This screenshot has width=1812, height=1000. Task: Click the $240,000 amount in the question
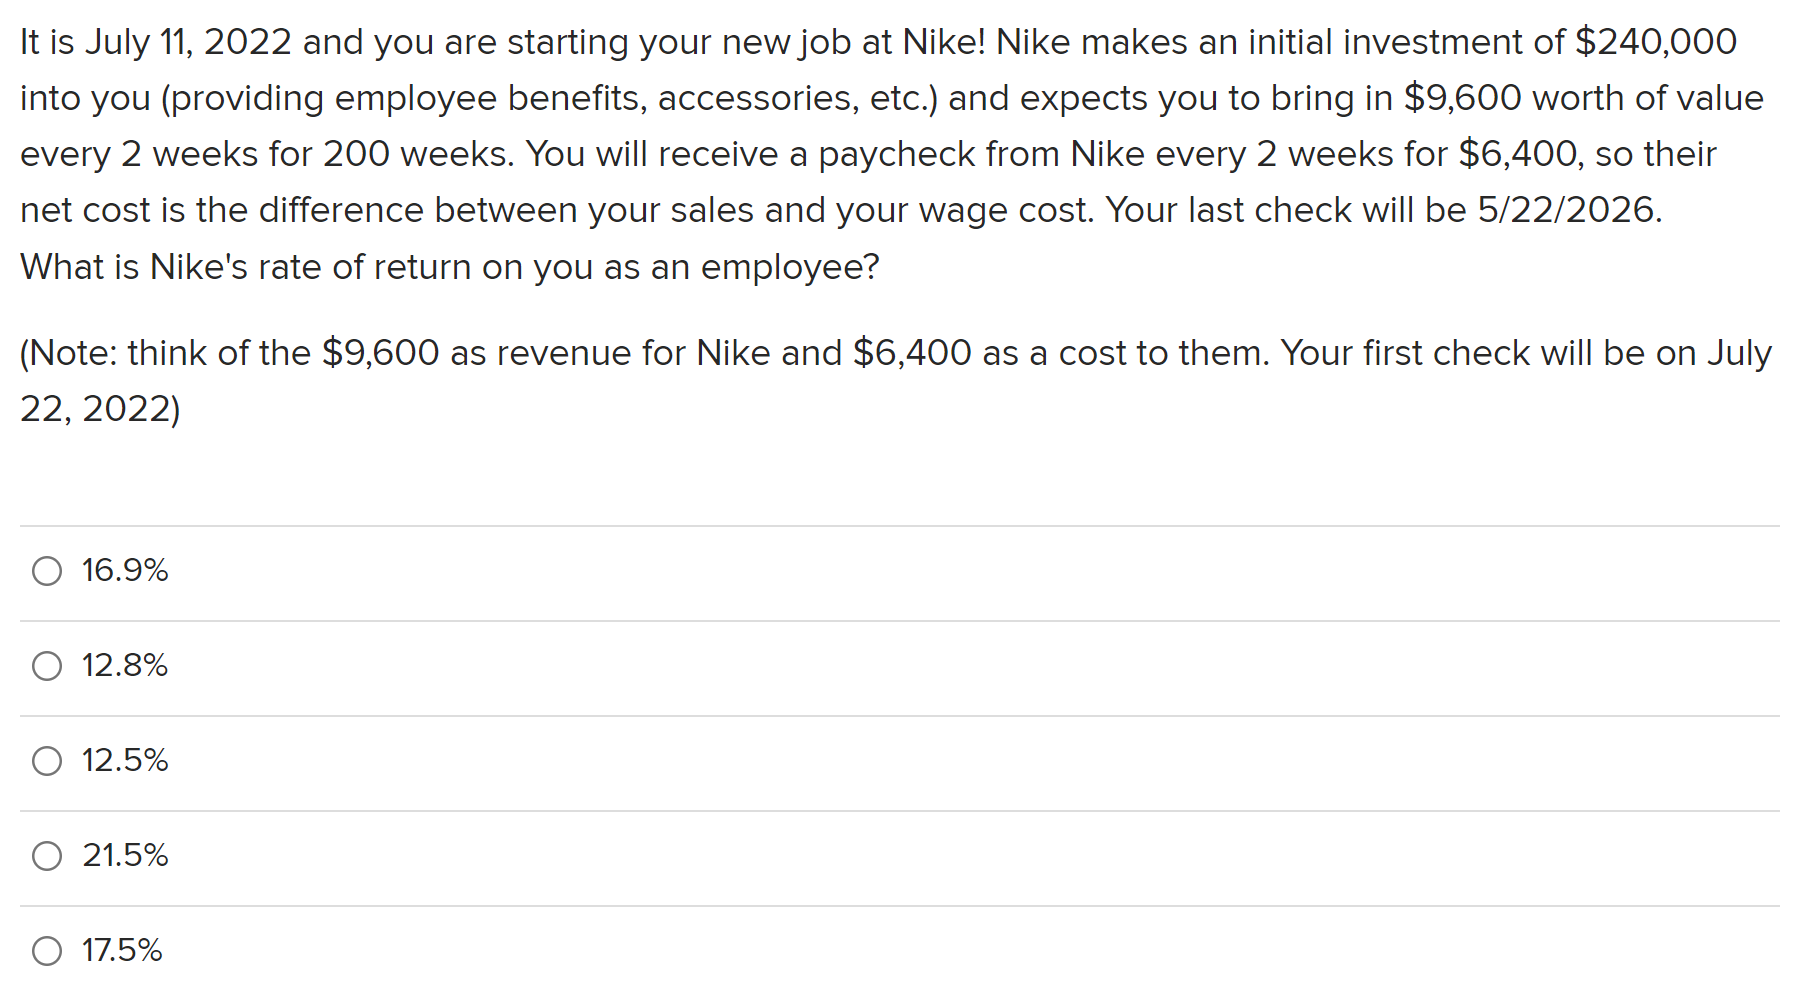point(1656,42)
